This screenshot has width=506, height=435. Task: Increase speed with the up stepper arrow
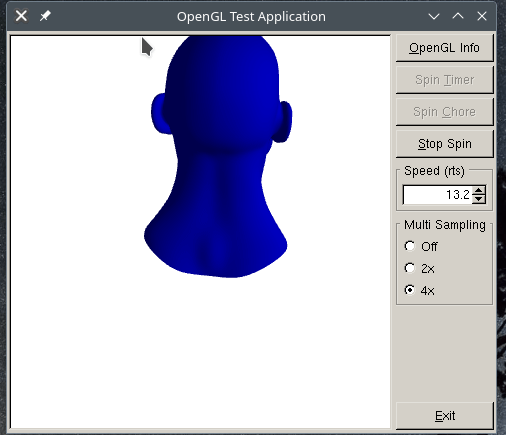(479, 190)
